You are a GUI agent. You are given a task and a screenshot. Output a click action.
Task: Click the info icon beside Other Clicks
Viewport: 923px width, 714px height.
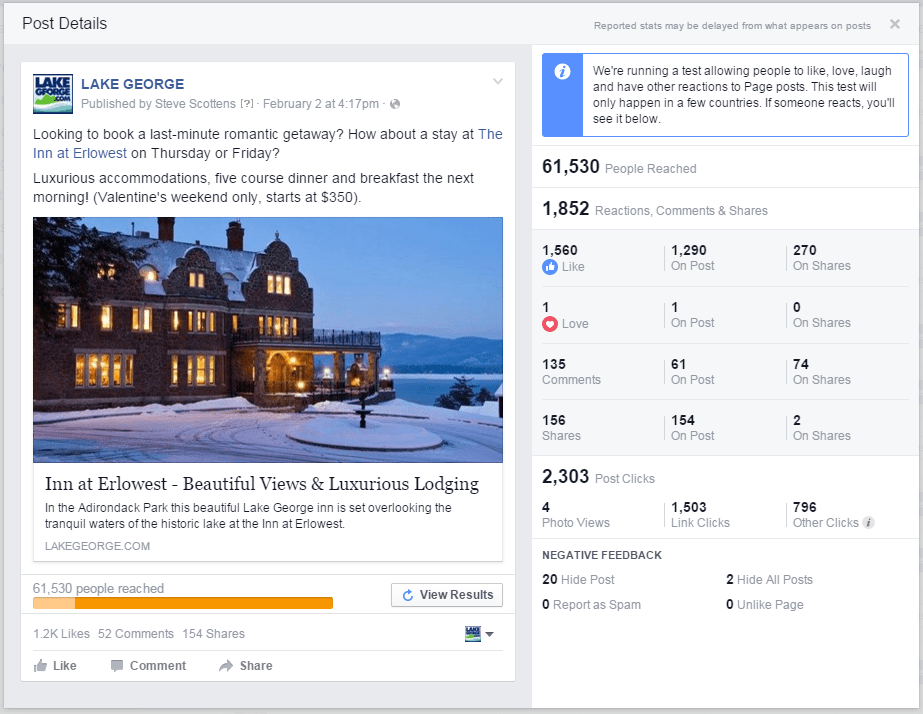[868, 523]
